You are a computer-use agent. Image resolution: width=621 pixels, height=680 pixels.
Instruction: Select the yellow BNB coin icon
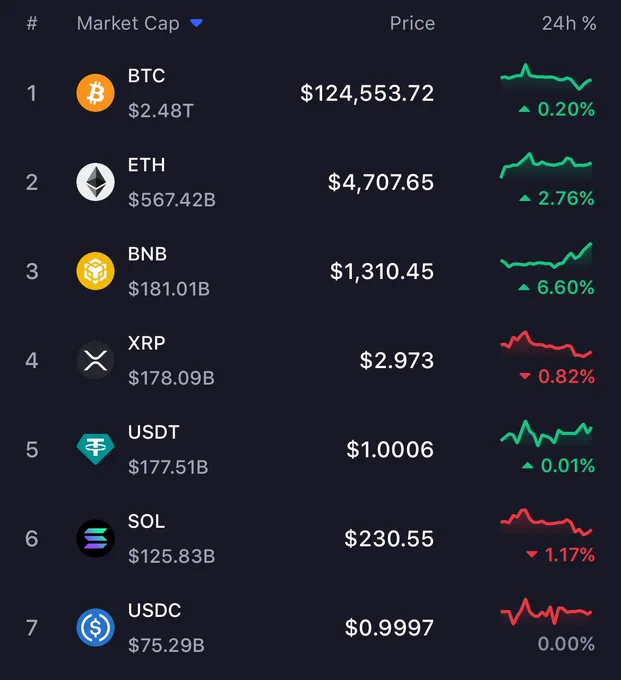[x=95, y=271]
